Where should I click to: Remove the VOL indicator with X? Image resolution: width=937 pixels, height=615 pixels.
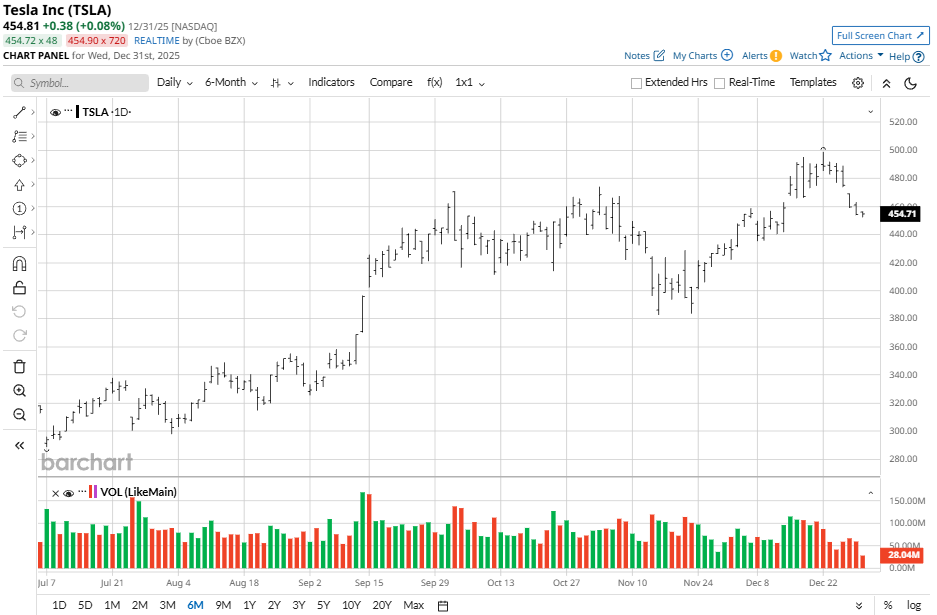click(55, 493)
